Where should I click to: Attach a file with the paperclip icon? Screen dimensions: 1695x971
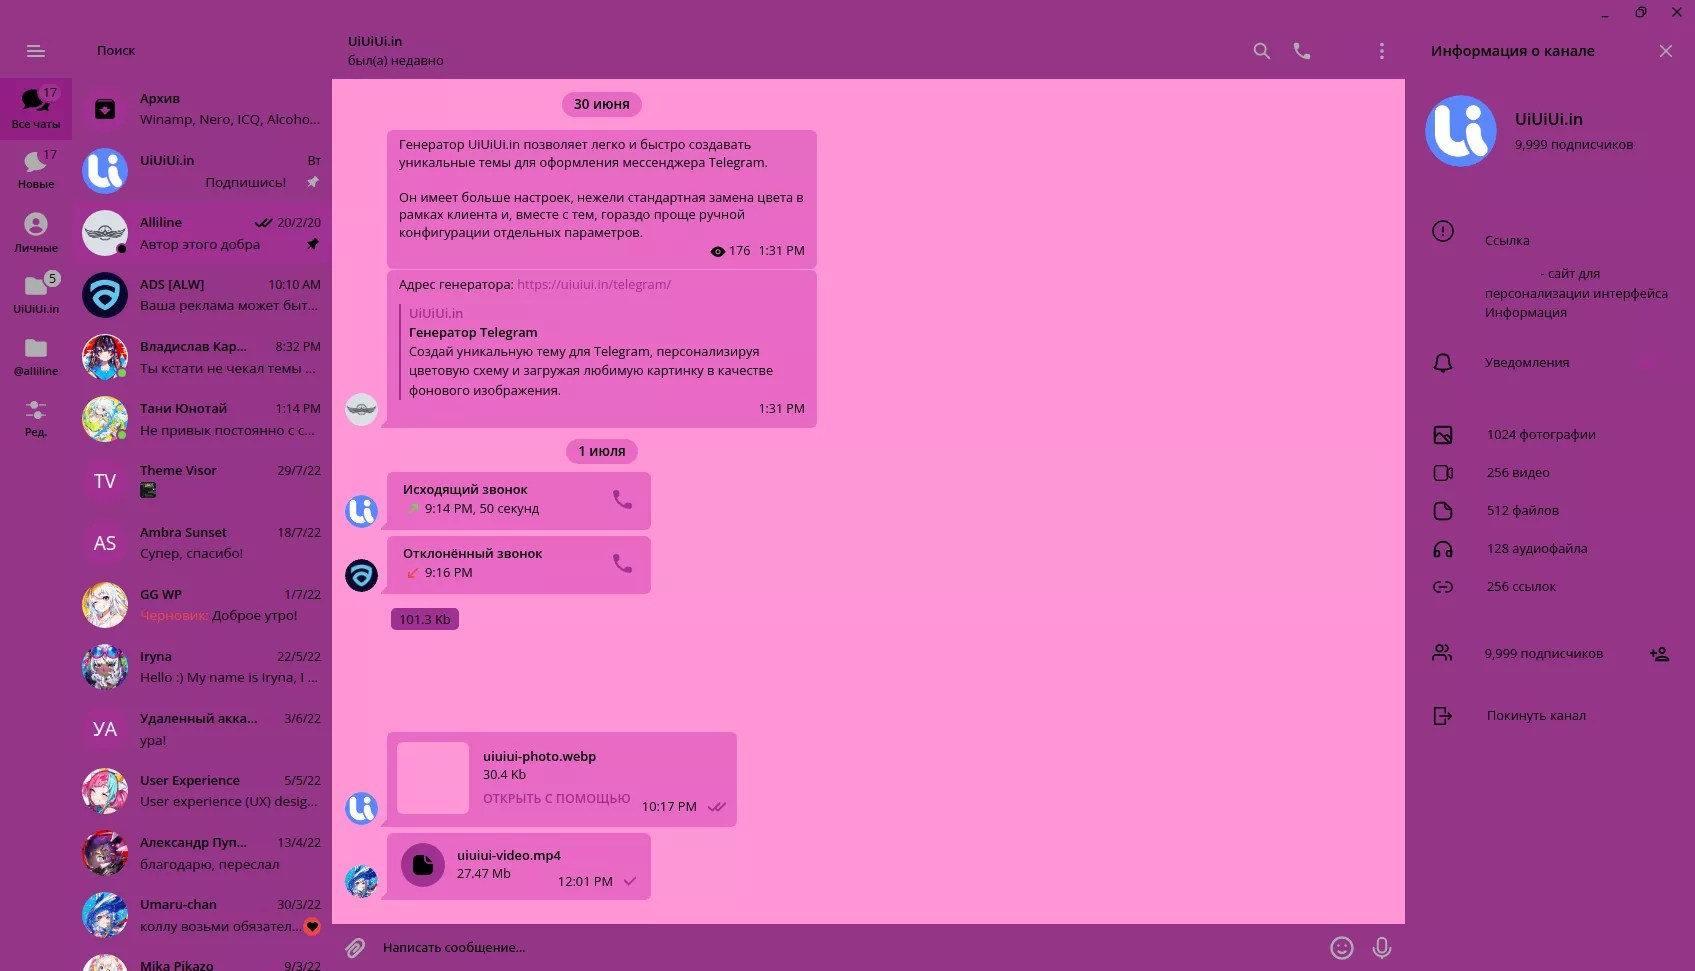(352, 947)
